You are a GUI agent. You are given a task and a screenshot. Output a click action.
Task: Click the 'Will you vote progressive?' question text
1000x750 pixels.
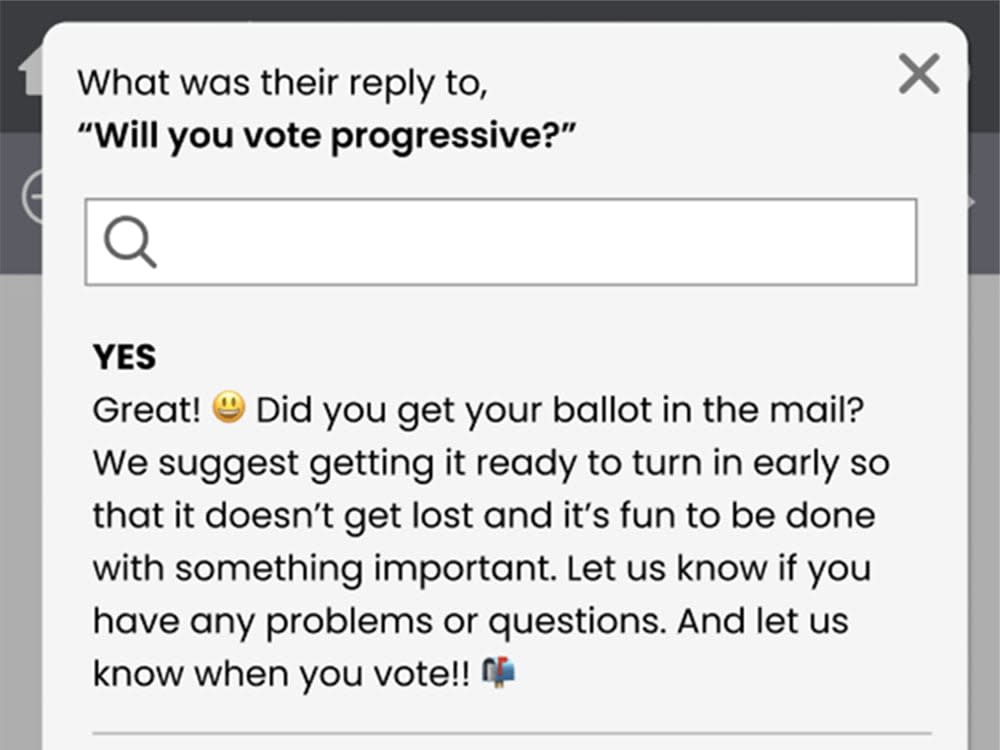point(326,136)
